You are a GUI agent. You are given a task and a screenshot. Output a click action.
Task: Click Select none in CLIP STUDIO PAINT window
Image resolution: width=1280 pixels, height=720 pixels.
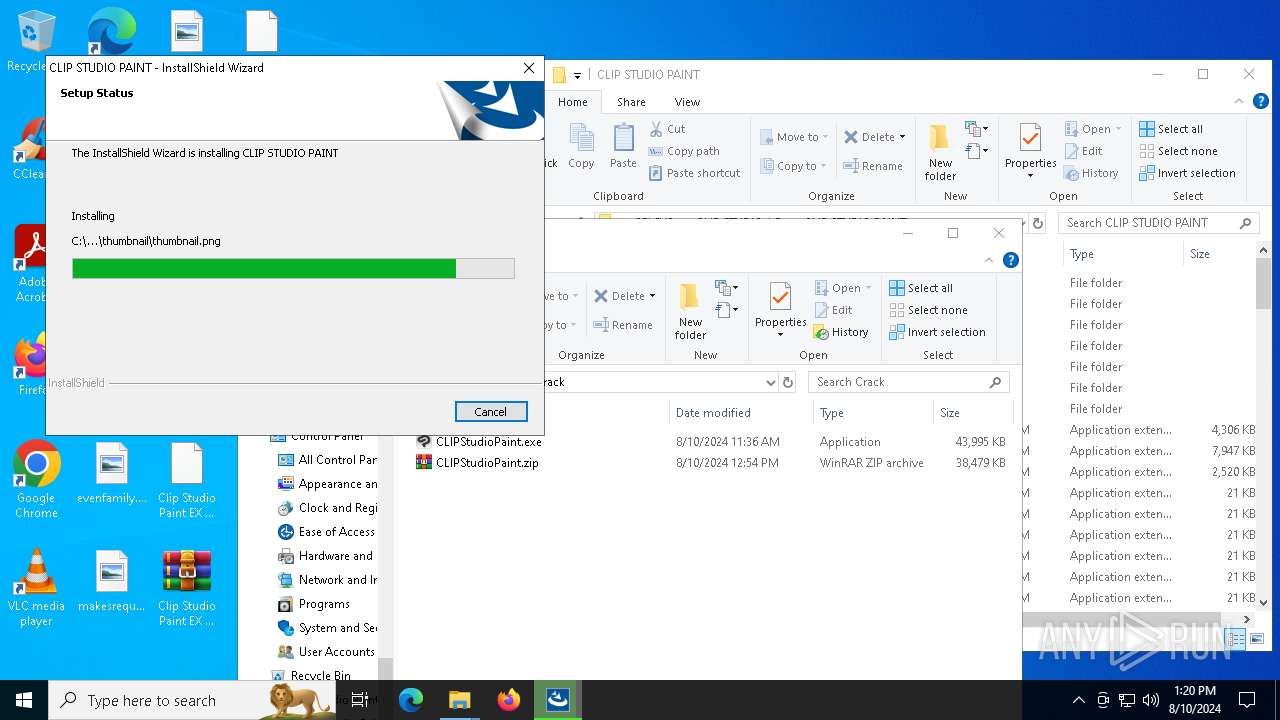[1178, 151]
